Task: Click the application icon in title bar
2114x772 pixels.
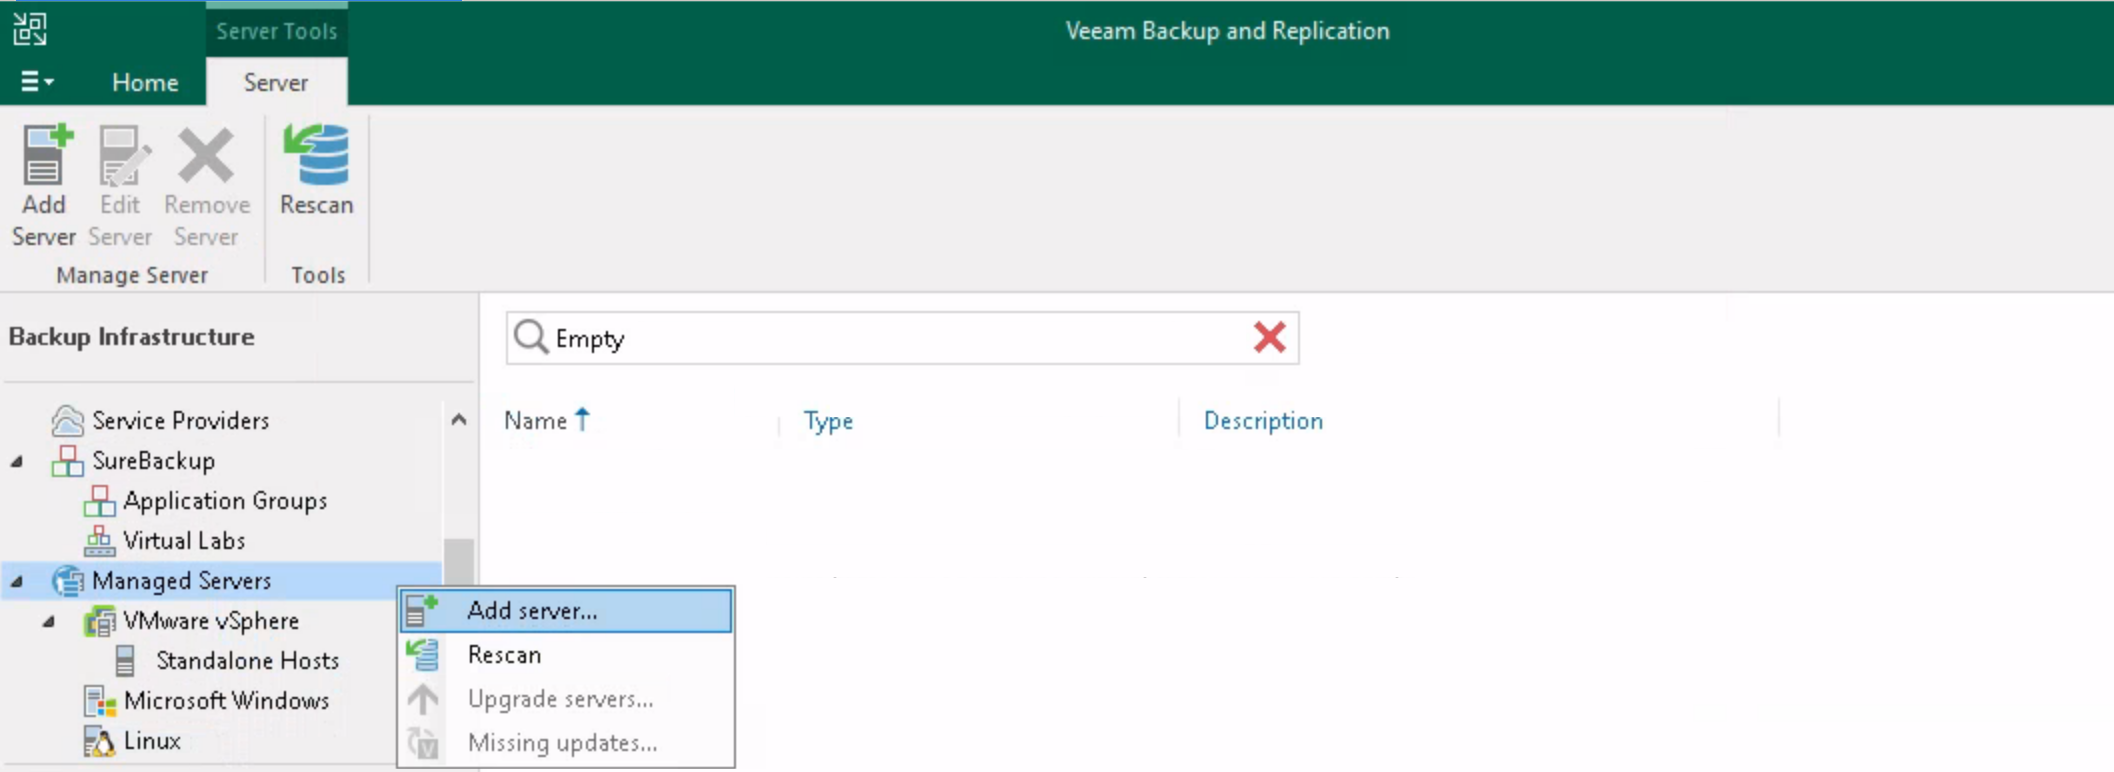Action: point(30,29)
